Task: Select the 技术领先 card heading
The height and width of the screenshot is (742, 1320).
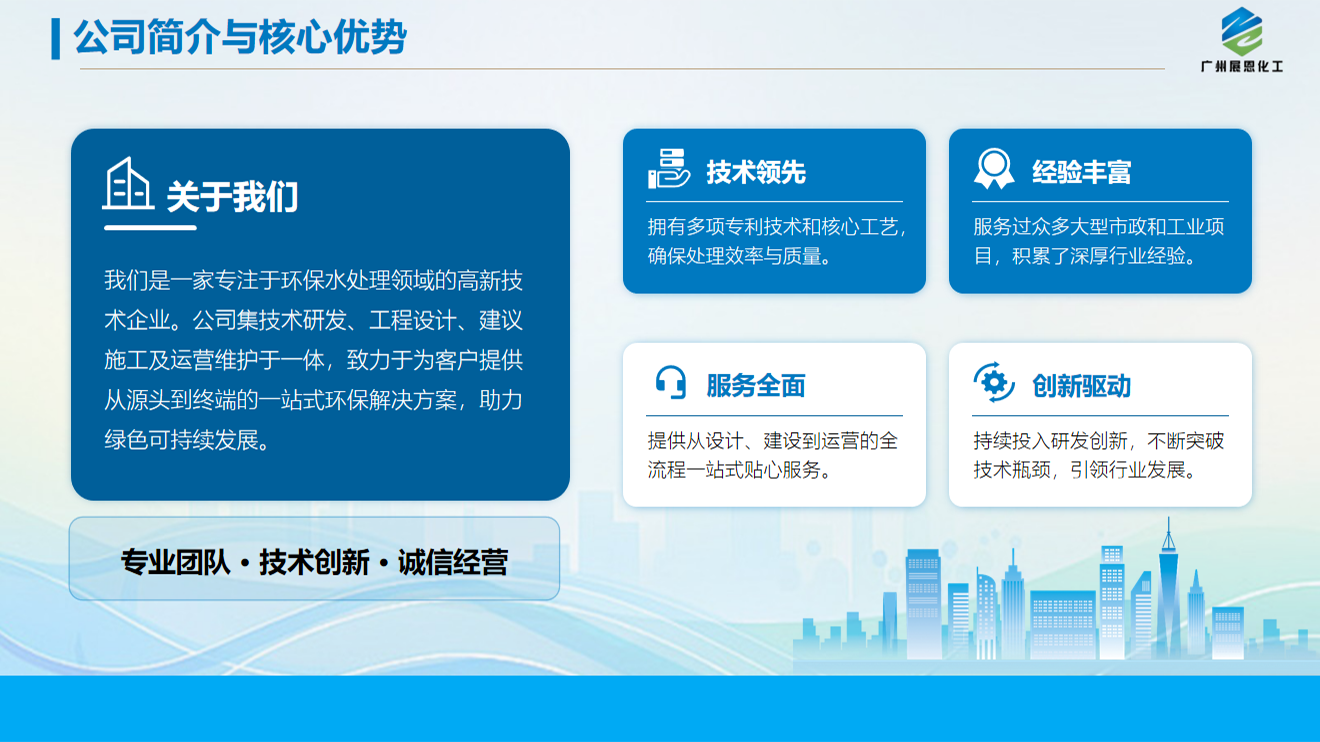Action: click(756, 172)
